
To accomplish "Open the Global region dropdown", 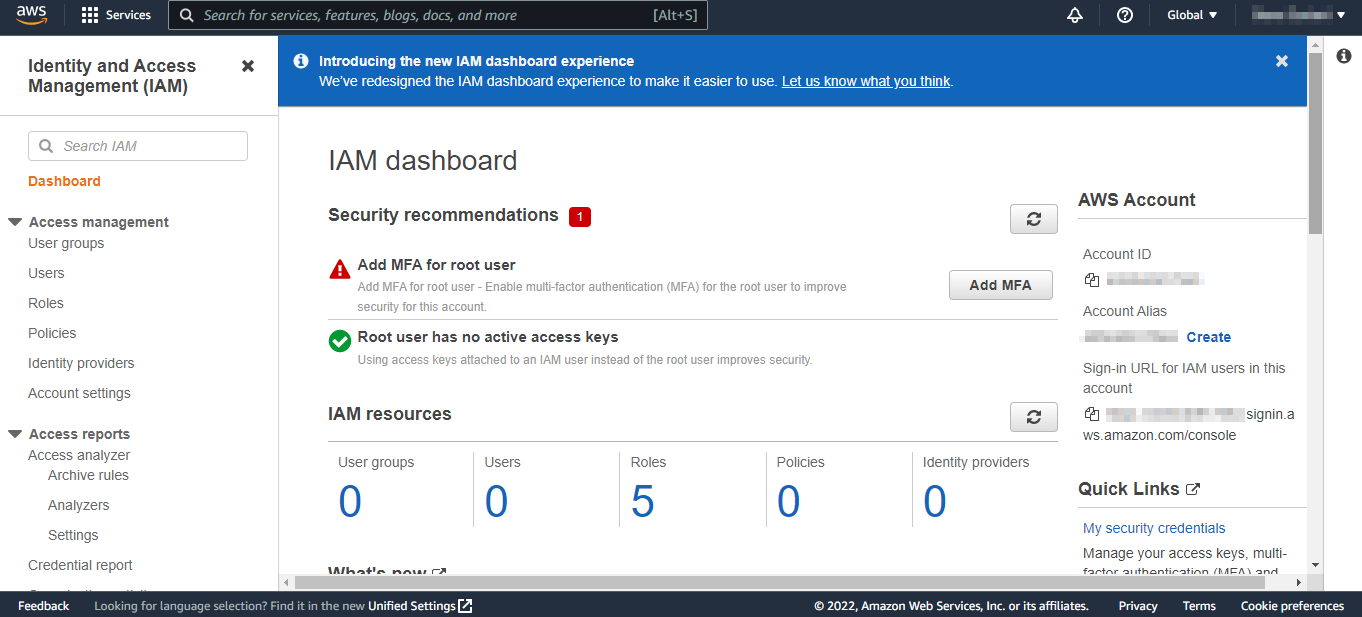I will [x=1192, y=15].
